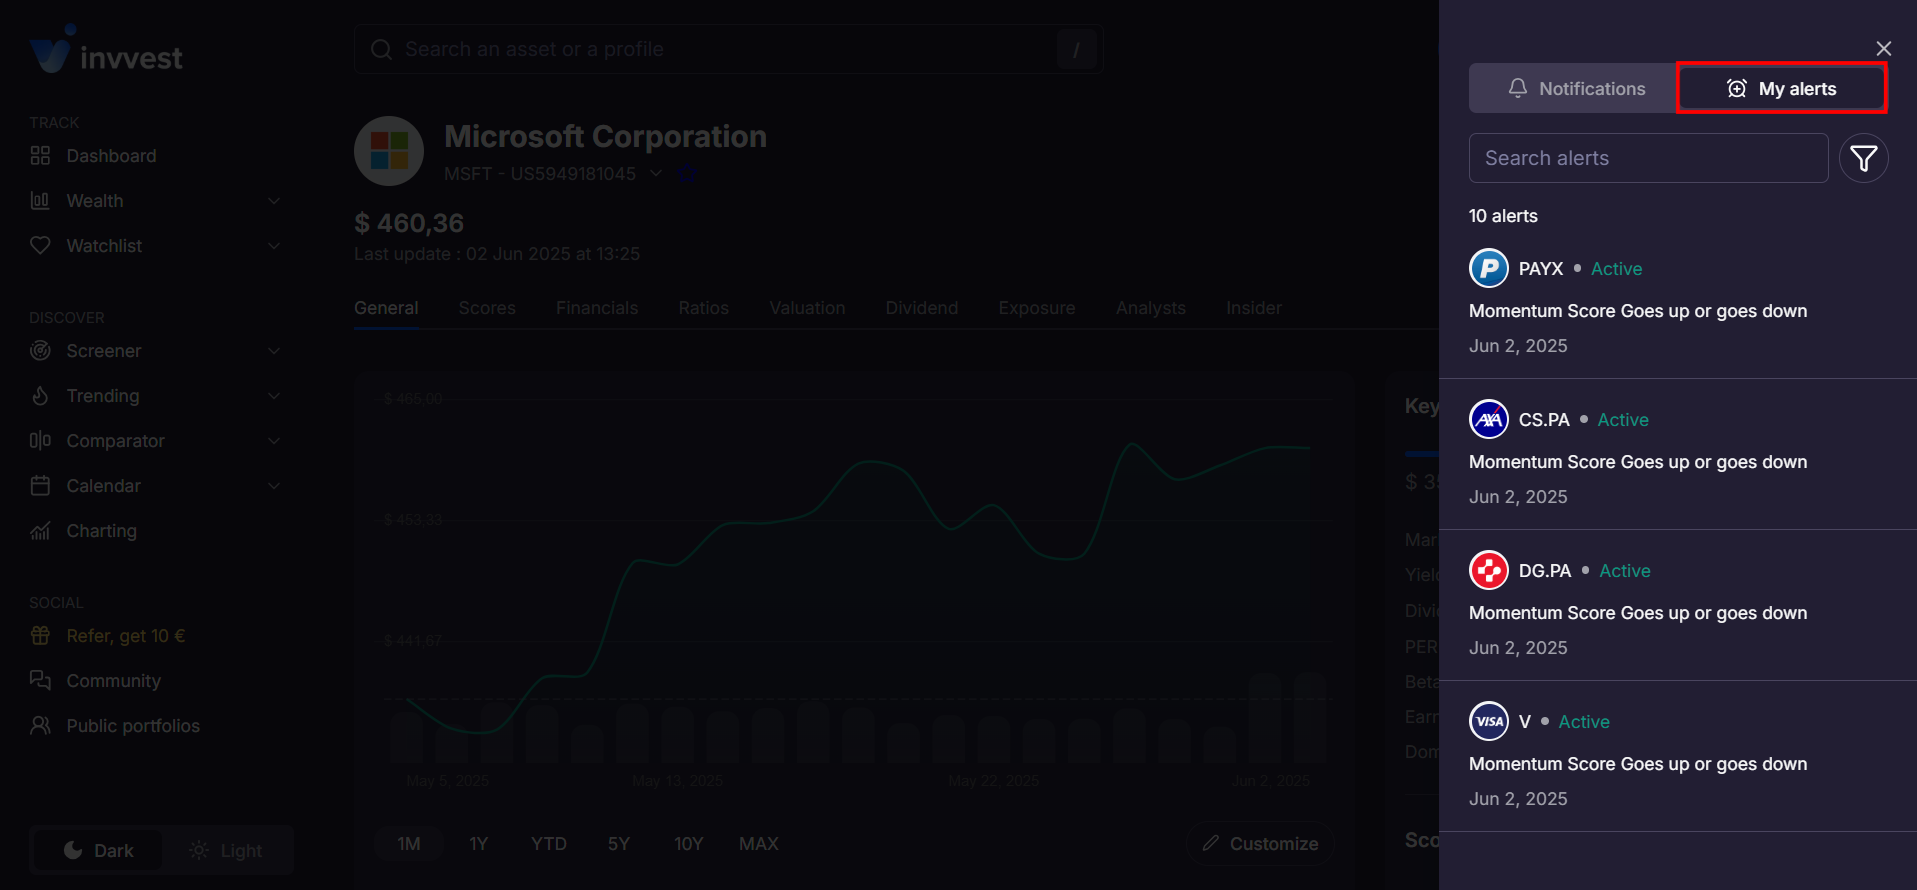Select the Scores tab
Screen dimensions: 1917x890
click(x=487, y=308)
